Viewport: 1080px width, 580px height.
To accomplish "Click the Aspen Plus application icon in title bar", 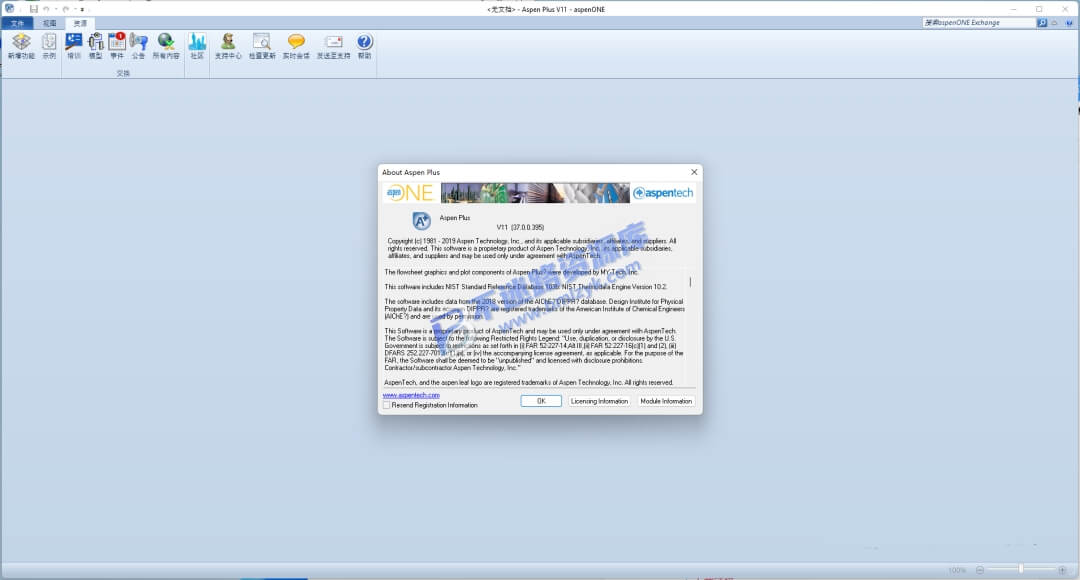I will click(9, 8).
